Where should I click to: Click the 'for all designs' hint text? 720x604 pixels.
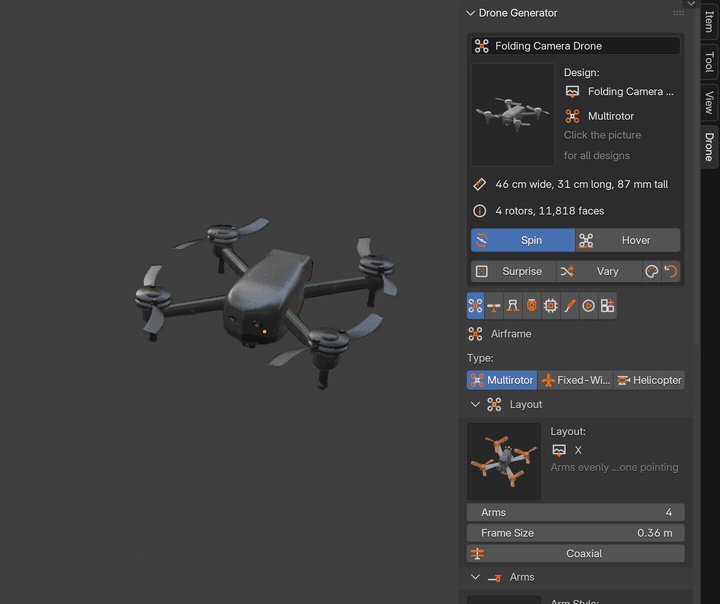597,156
